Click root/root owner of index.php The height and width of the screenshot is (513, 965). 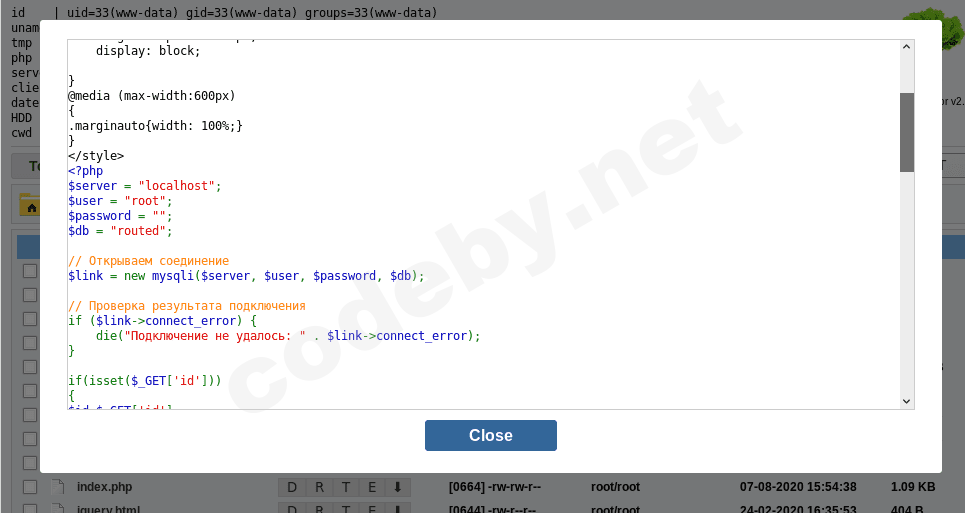coord(615,487)
